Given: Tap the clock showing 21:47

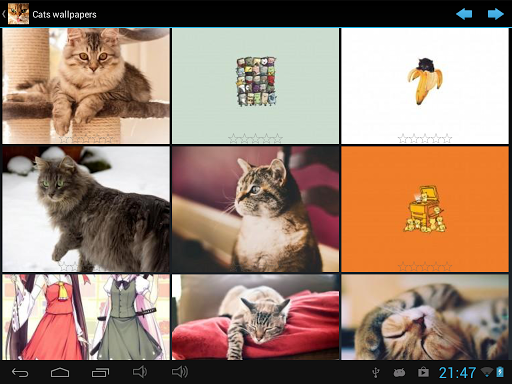Looking at the screenshot, I should click(x=457, y=373).
